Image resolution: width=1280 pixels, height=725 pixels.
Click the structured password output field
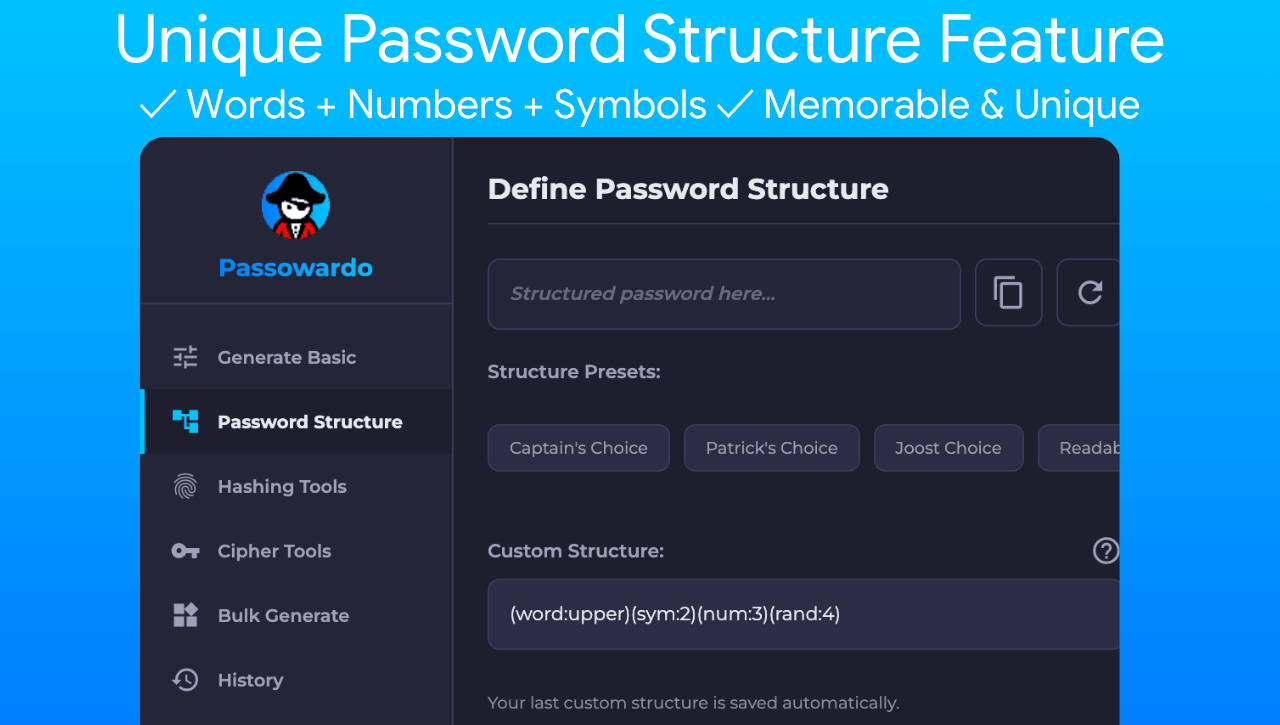724,294
